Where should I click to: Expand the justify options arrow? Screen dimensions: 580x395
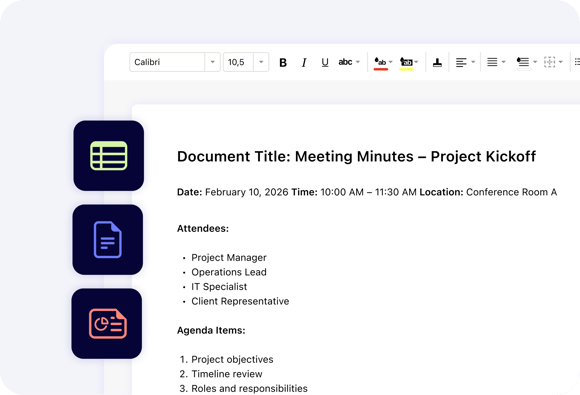pyautogui.click(x=503, y=62)
